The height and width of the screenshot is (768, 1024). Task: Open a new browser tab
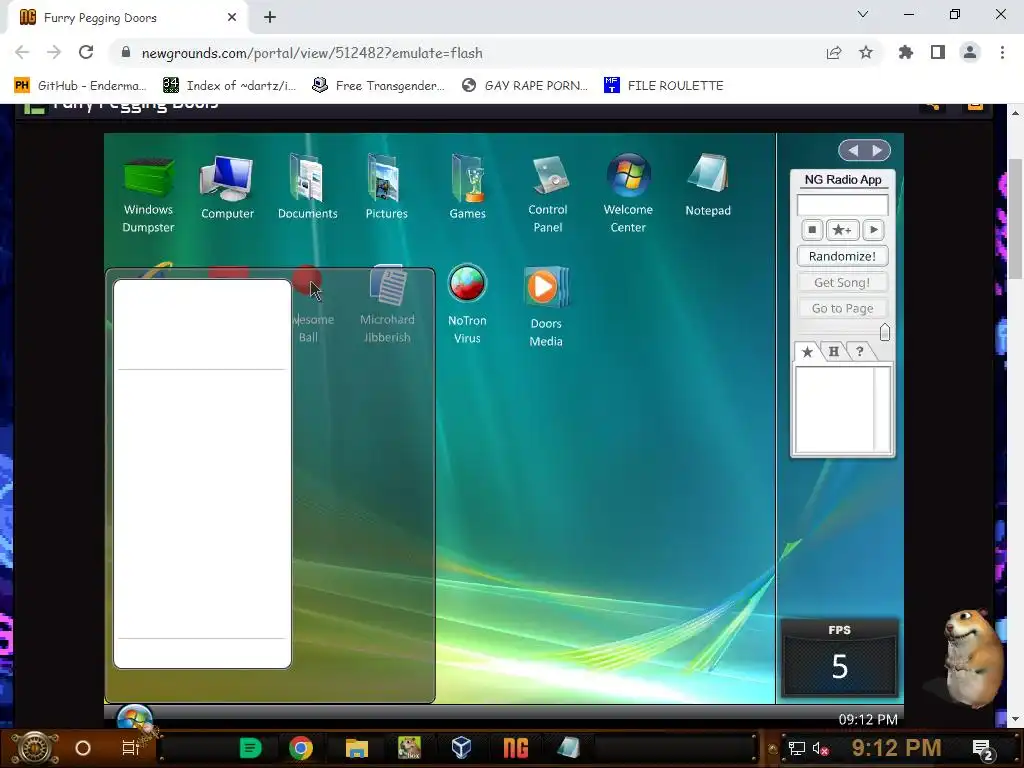270,18
